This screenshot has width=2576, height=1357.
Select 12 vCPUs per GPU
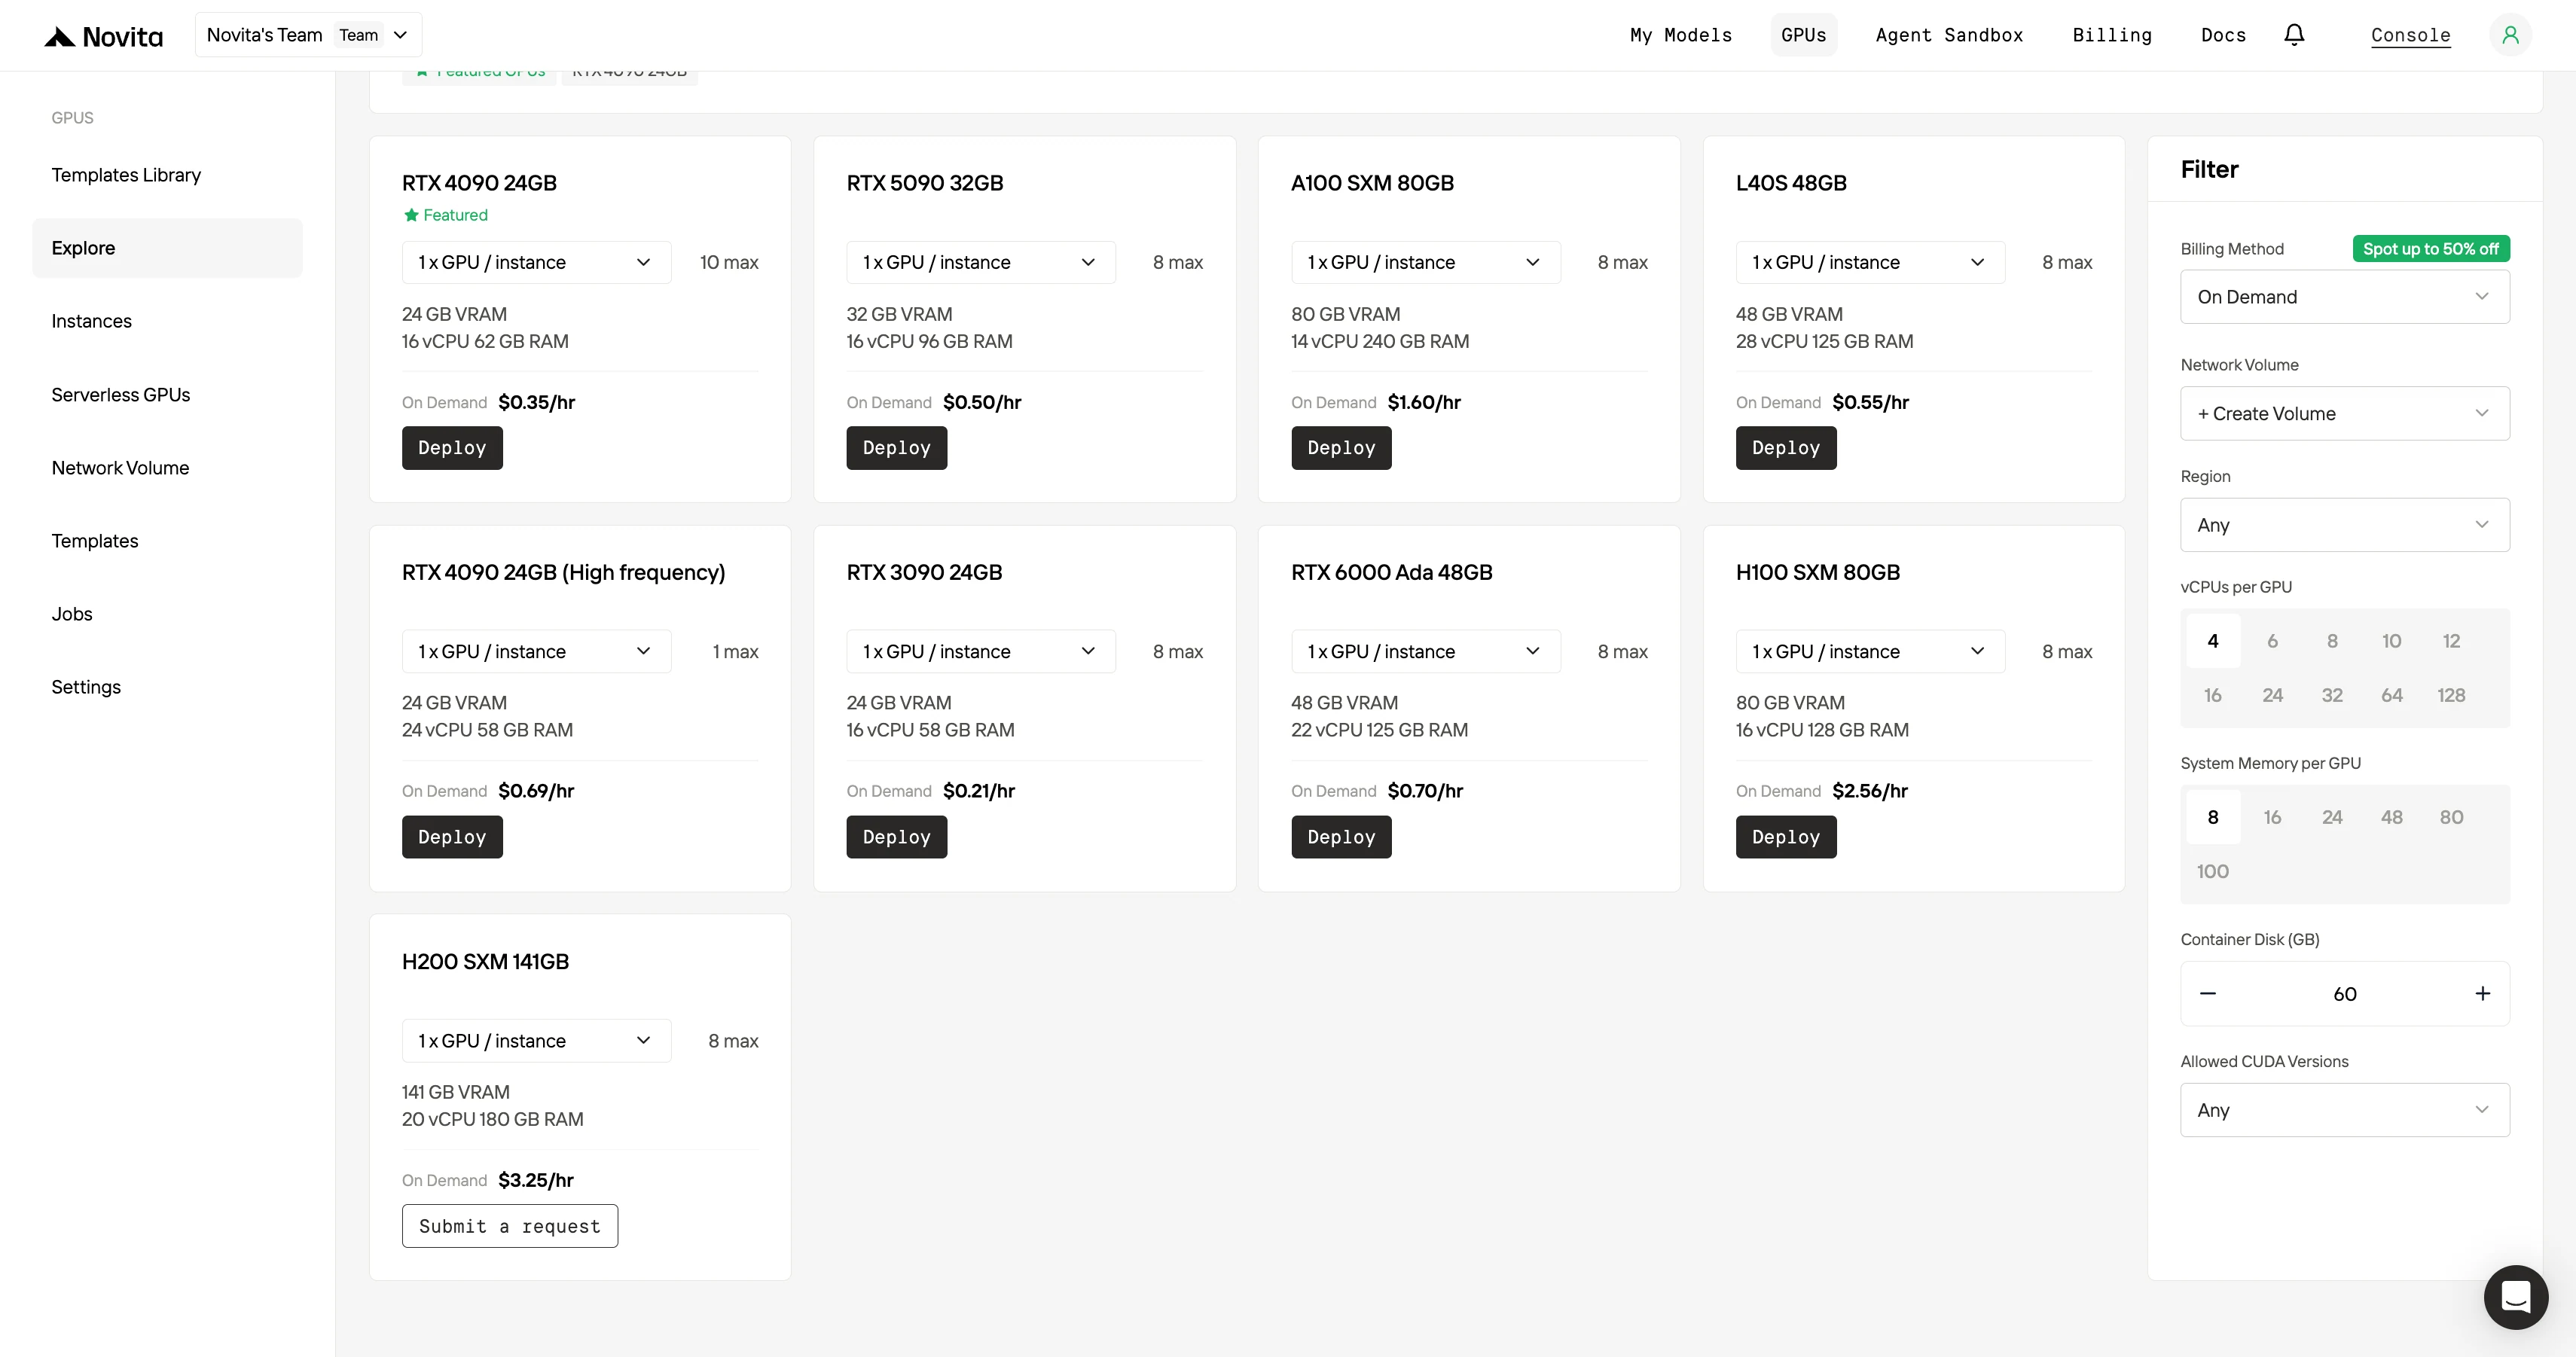tap(2451, 641)
